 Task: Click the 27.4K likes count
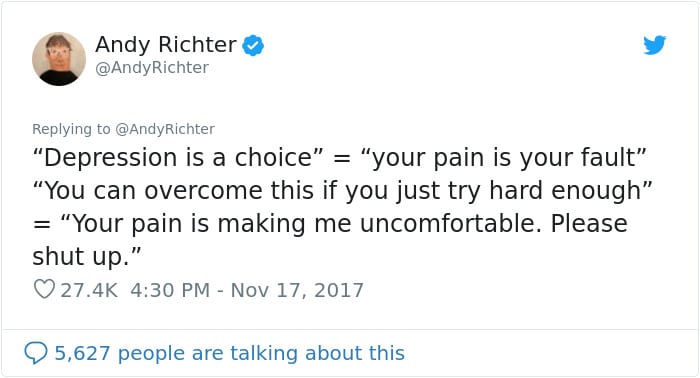click(x=89, y=290)
